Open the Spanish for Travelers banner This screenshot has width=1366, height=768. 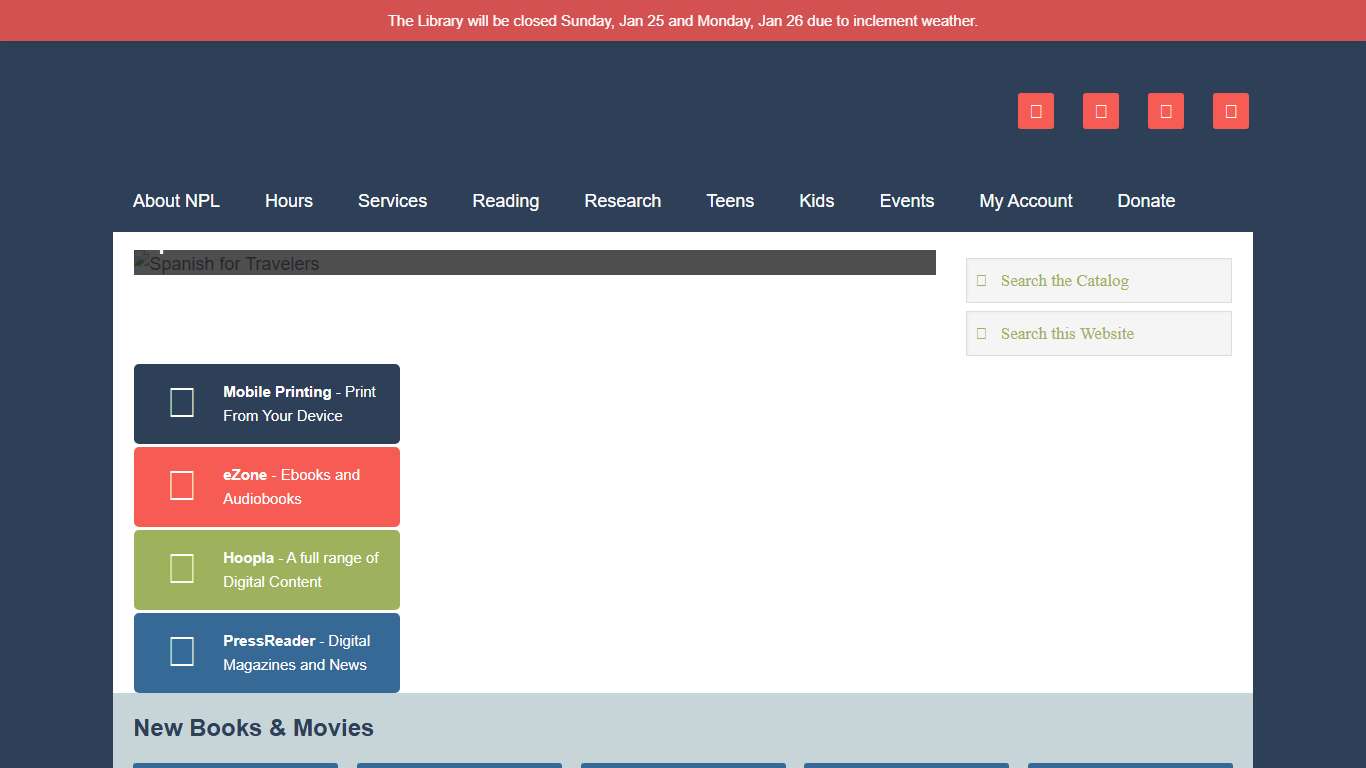pos(534,263)
